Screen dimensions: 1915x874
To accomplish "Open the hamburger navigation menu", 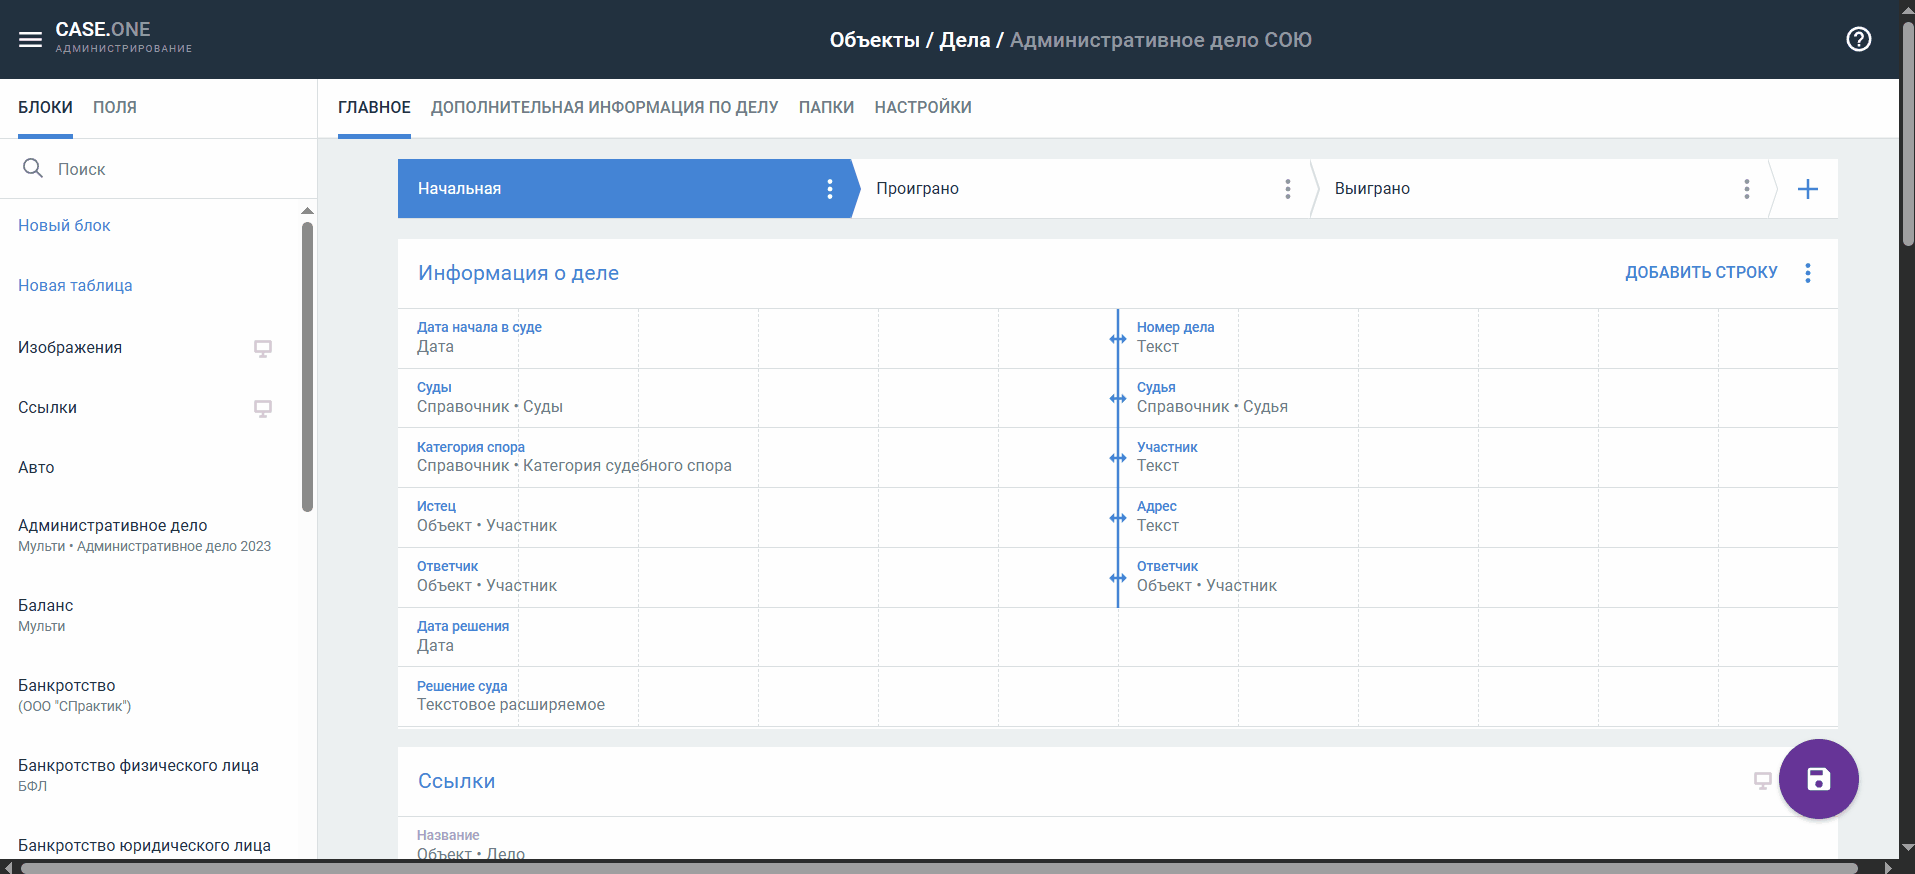I will point(30,40).
